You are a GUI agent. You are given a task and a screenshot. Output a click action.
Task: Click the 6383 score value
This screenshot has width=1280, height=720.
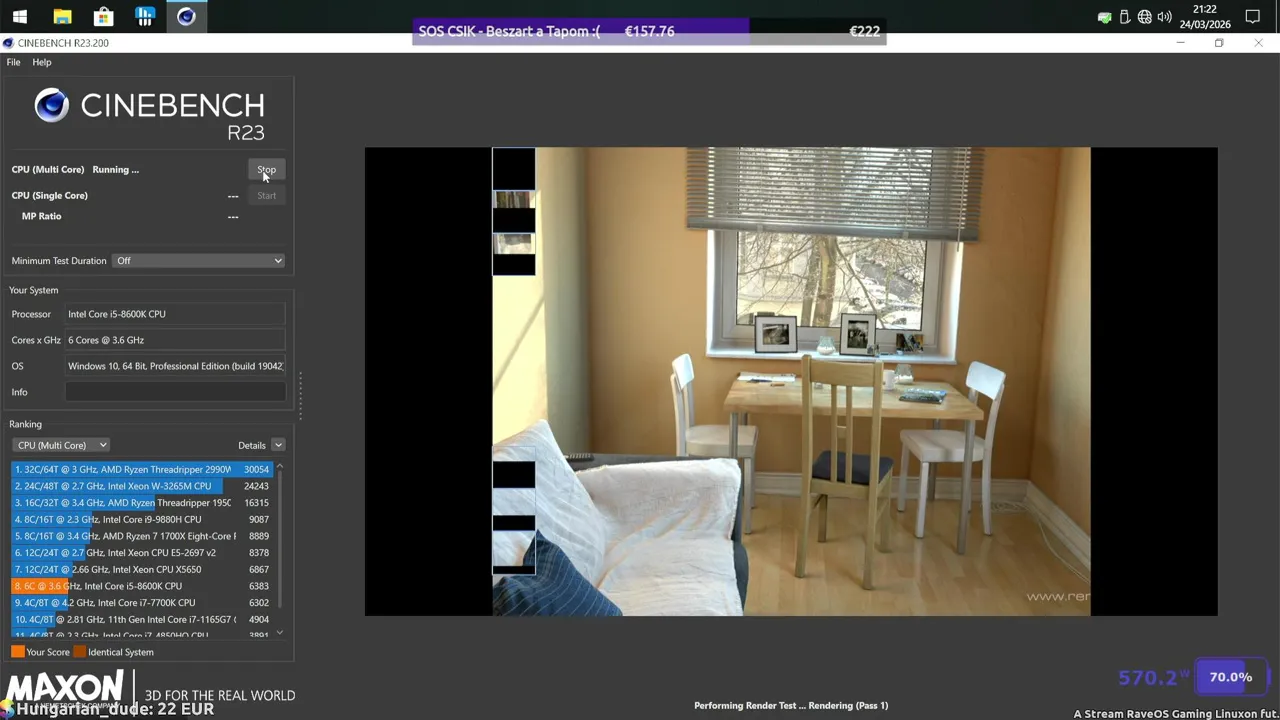point(258,586)
